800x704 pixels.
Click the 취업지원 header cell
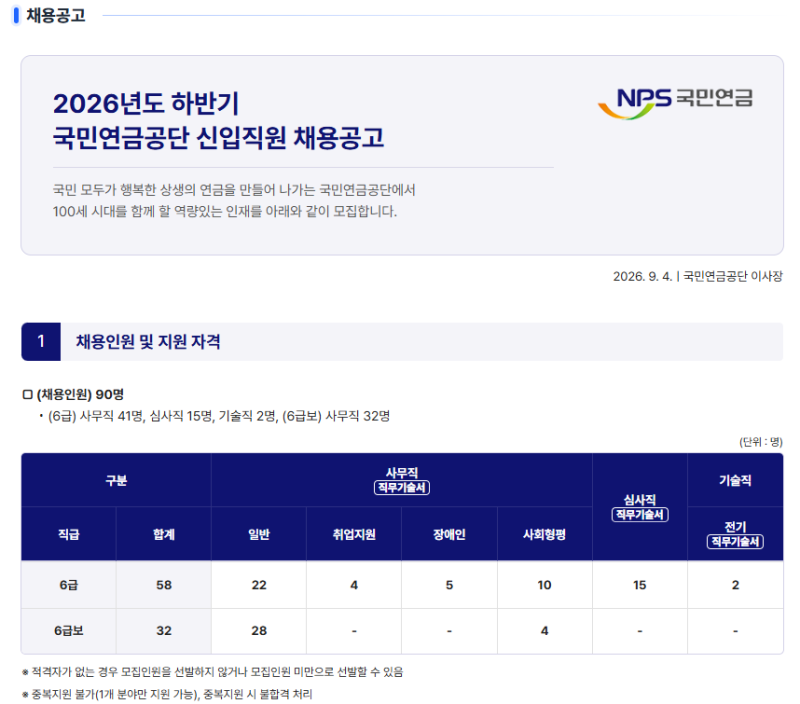click(354, 534)
